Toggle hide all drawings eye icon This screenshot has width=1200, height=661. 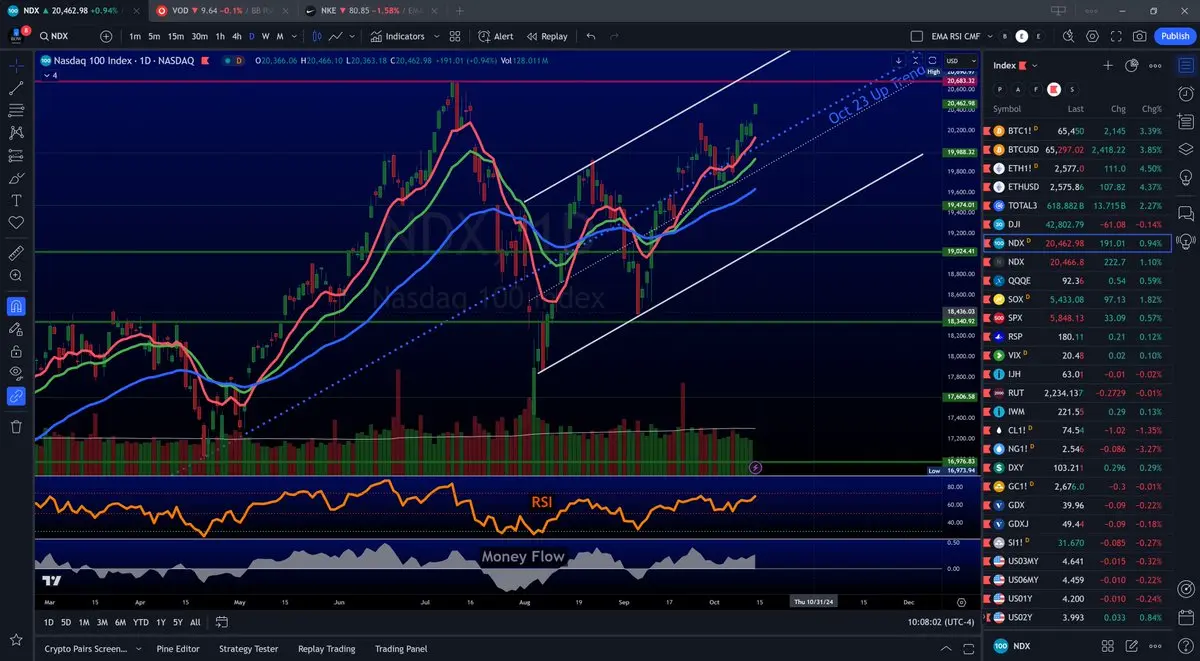click(x=16, y=373)
